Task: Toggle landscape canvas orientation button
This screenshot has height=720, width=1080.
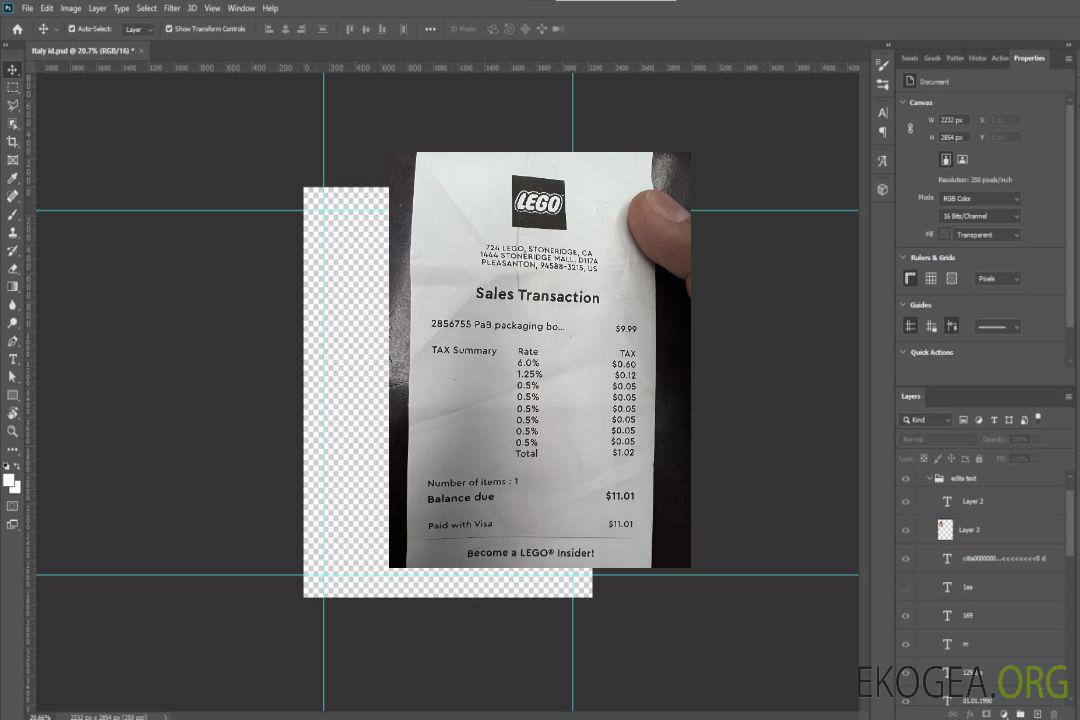Action: pyautogui.click(x=962, y=160)
